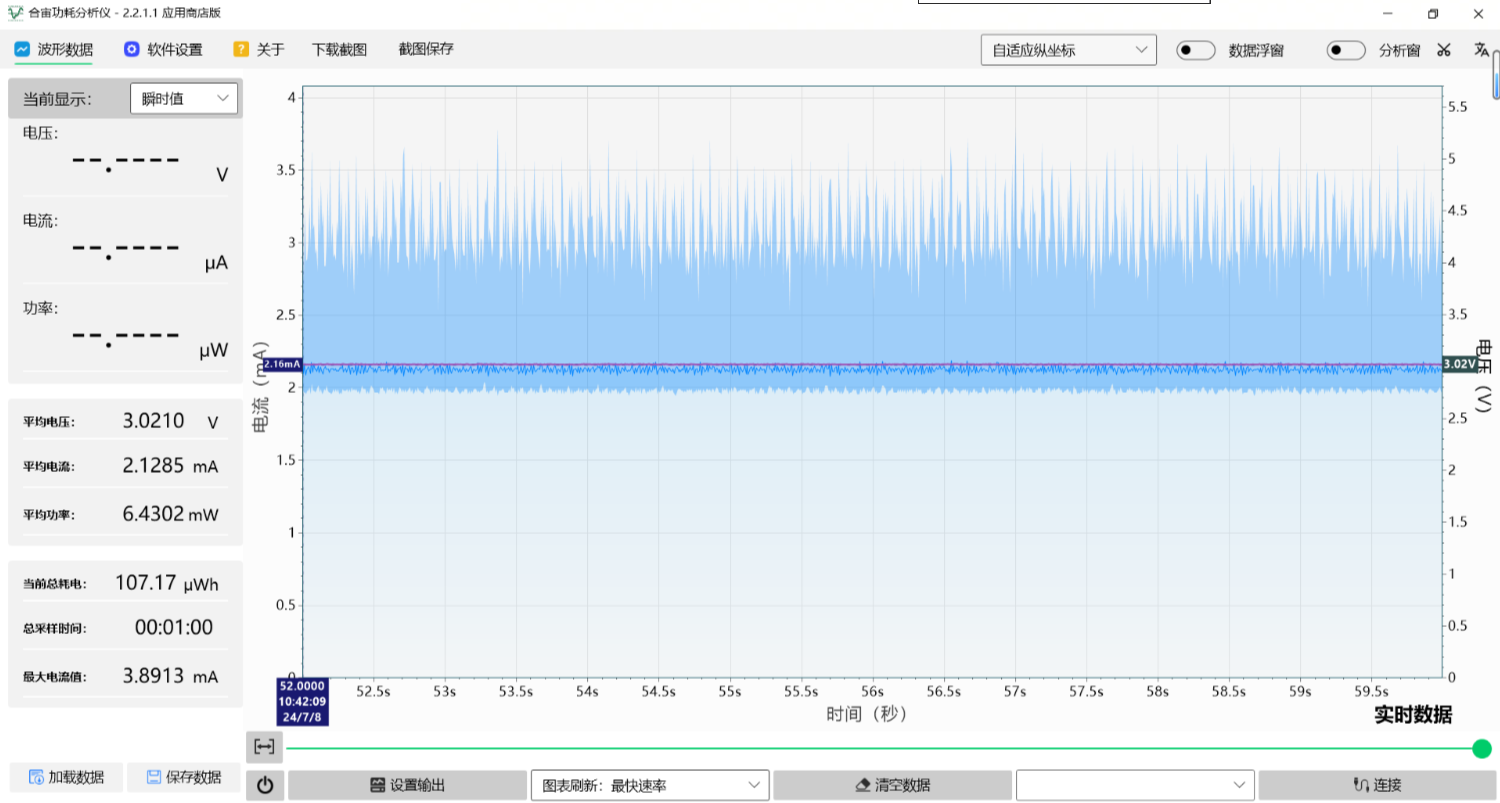Click the 总采样时间 00:01:00 value
This screenshot has width=1500, height=803.
coord(174,627)
